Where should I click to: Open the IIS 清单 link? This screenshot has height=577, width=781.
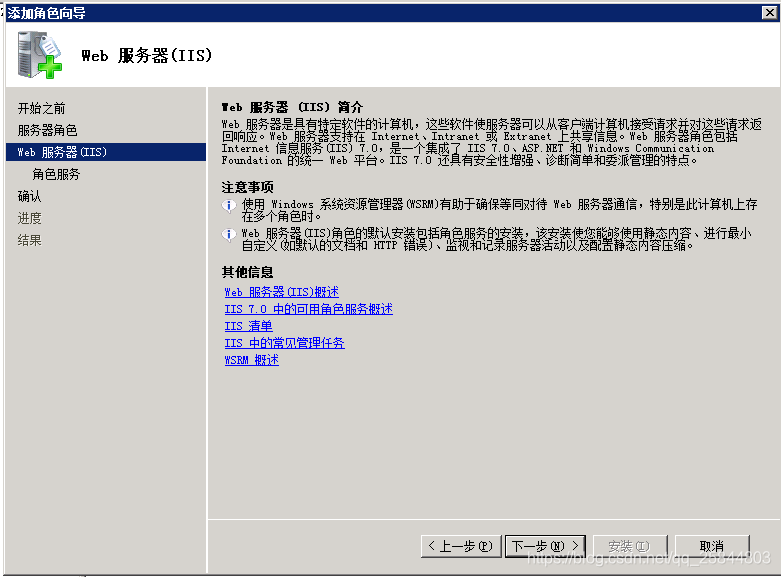click(249, 326)
